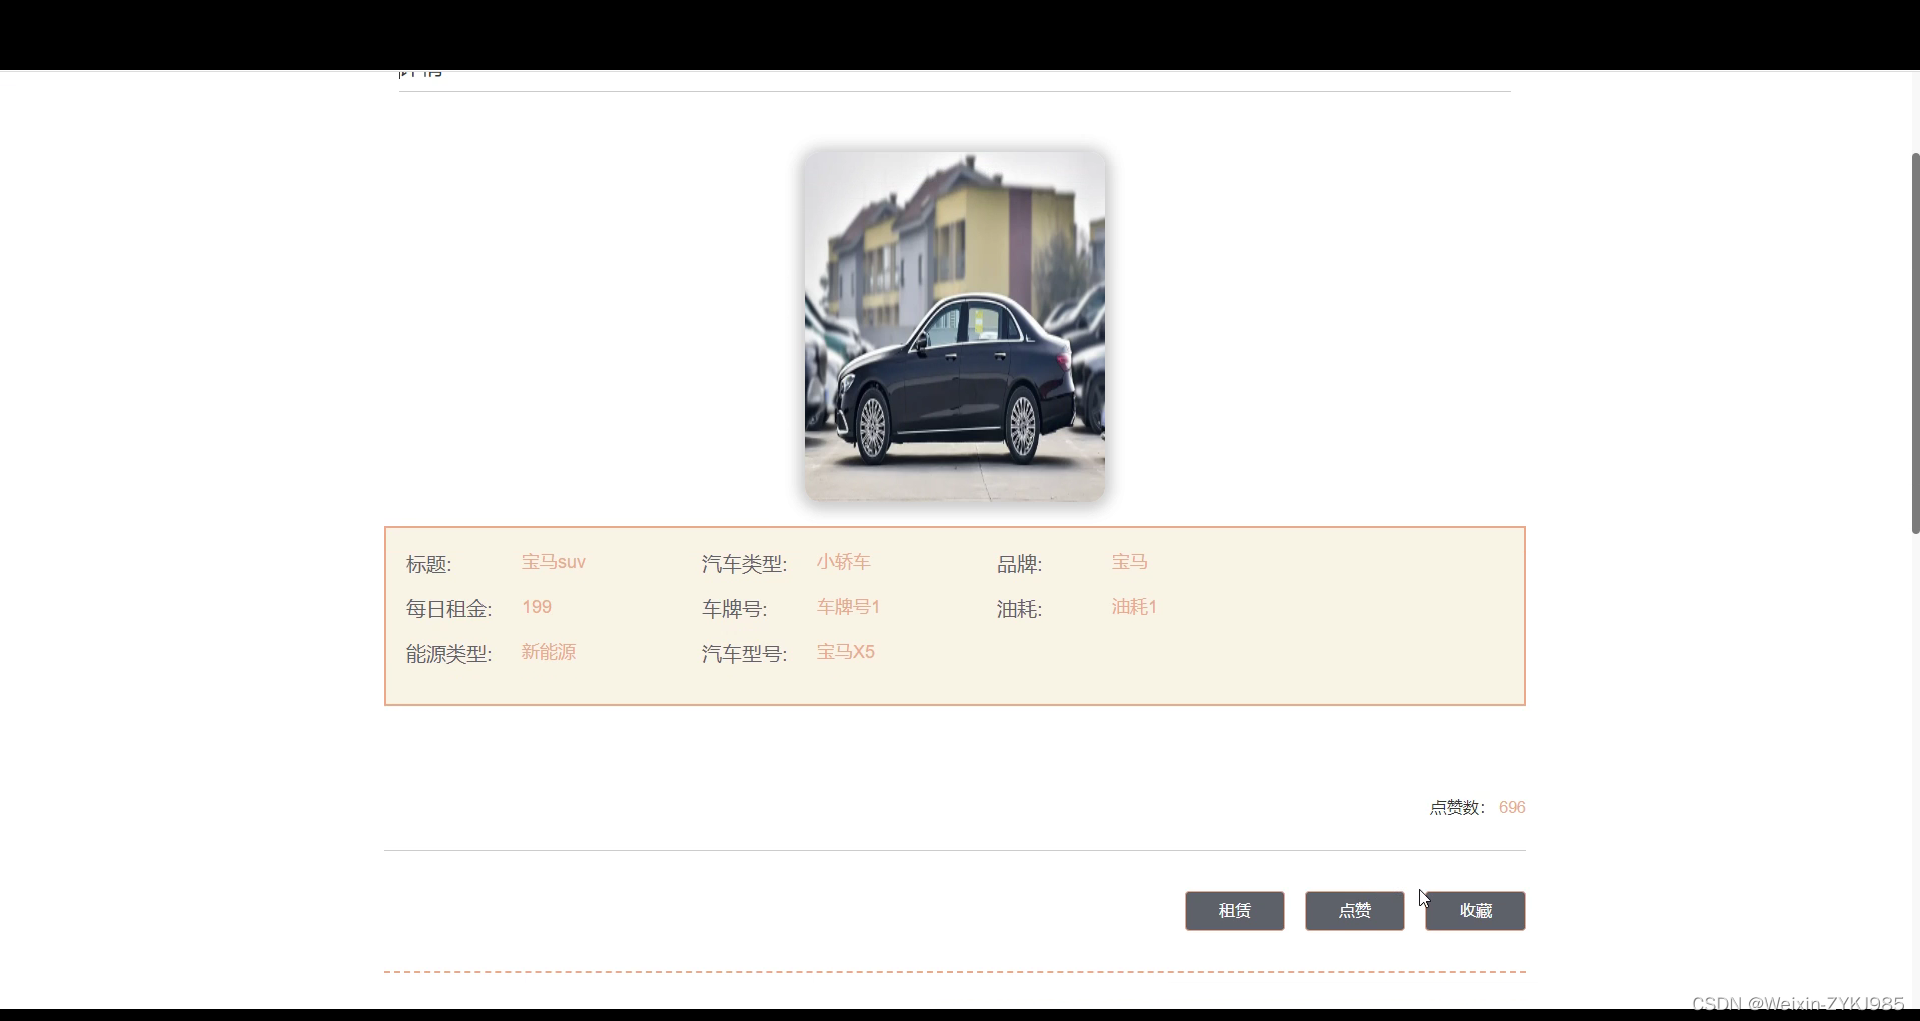Select the daily rent value 199

(537, 607)
